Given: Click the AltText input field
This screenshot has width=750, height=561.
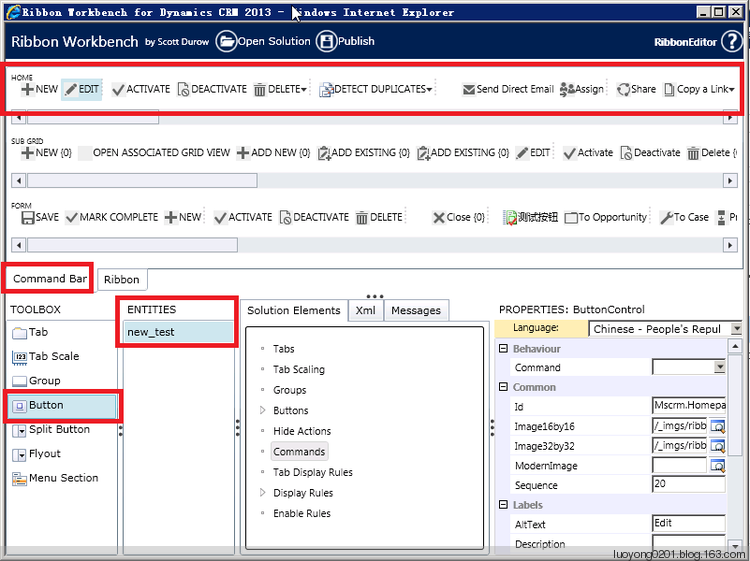Looking at the screenshot, I should [689, 524].
